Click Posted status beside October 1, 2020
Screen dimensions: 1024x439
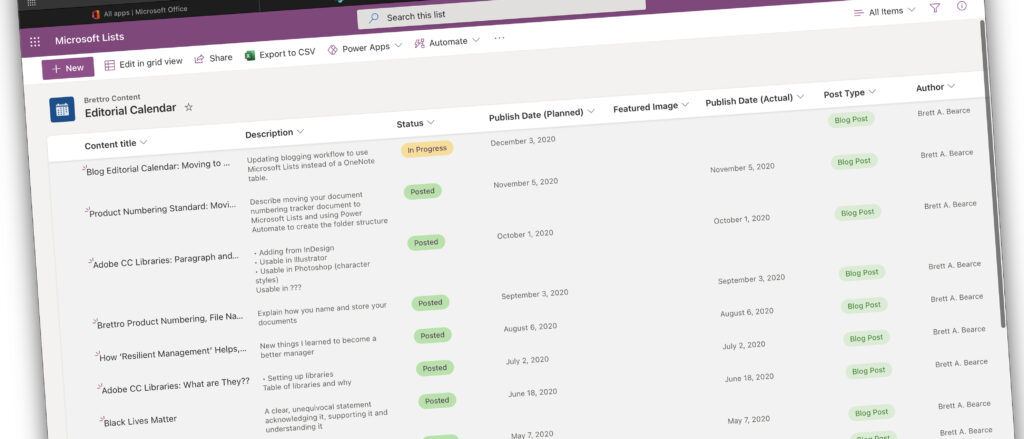[426, 242]
